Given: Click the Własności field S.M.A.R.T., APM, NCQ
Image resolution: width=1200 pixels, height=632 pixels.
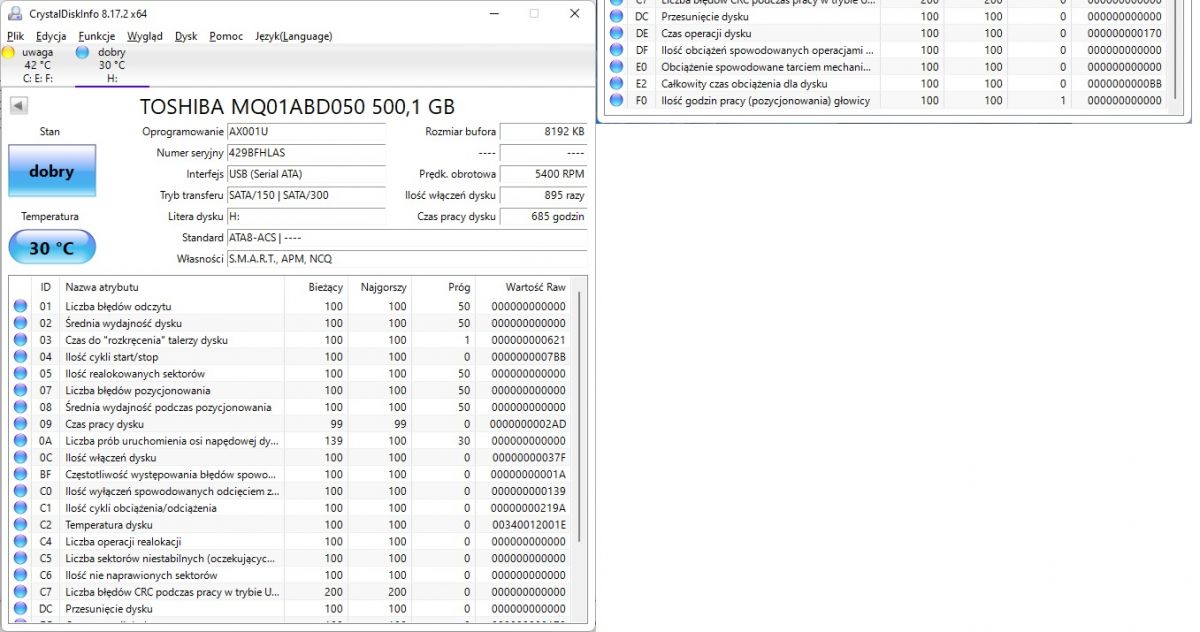Looking at the screenshot, I should pos(406,259).
